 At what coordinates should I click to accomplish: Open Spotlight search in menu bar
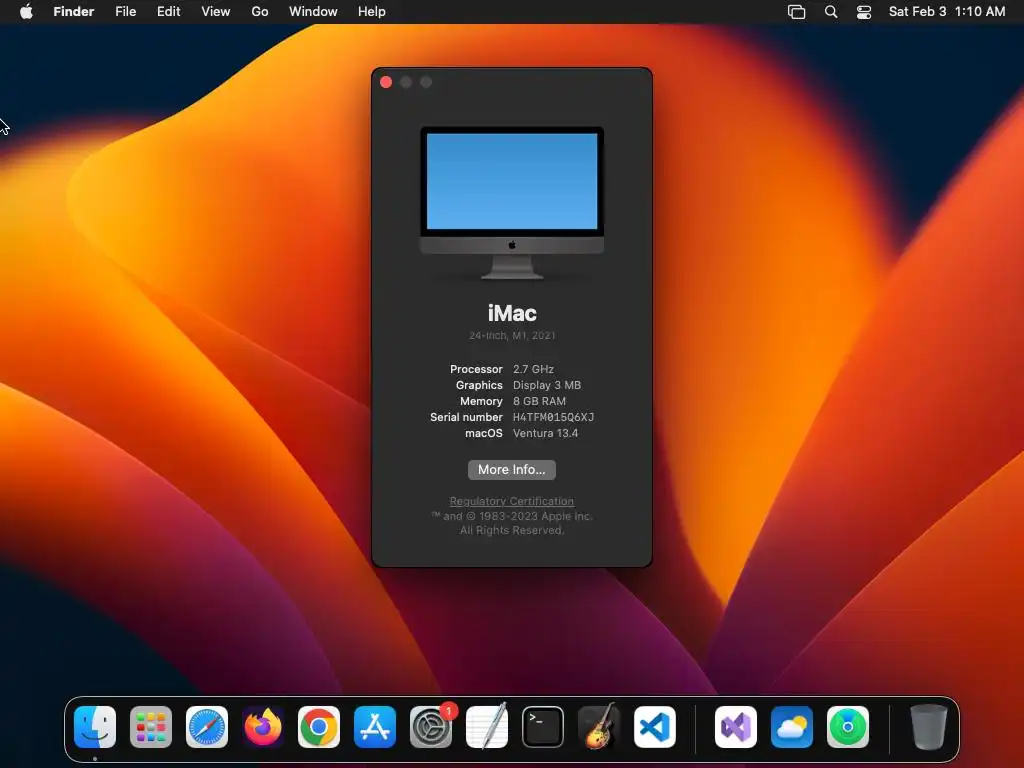click(831, 12)
